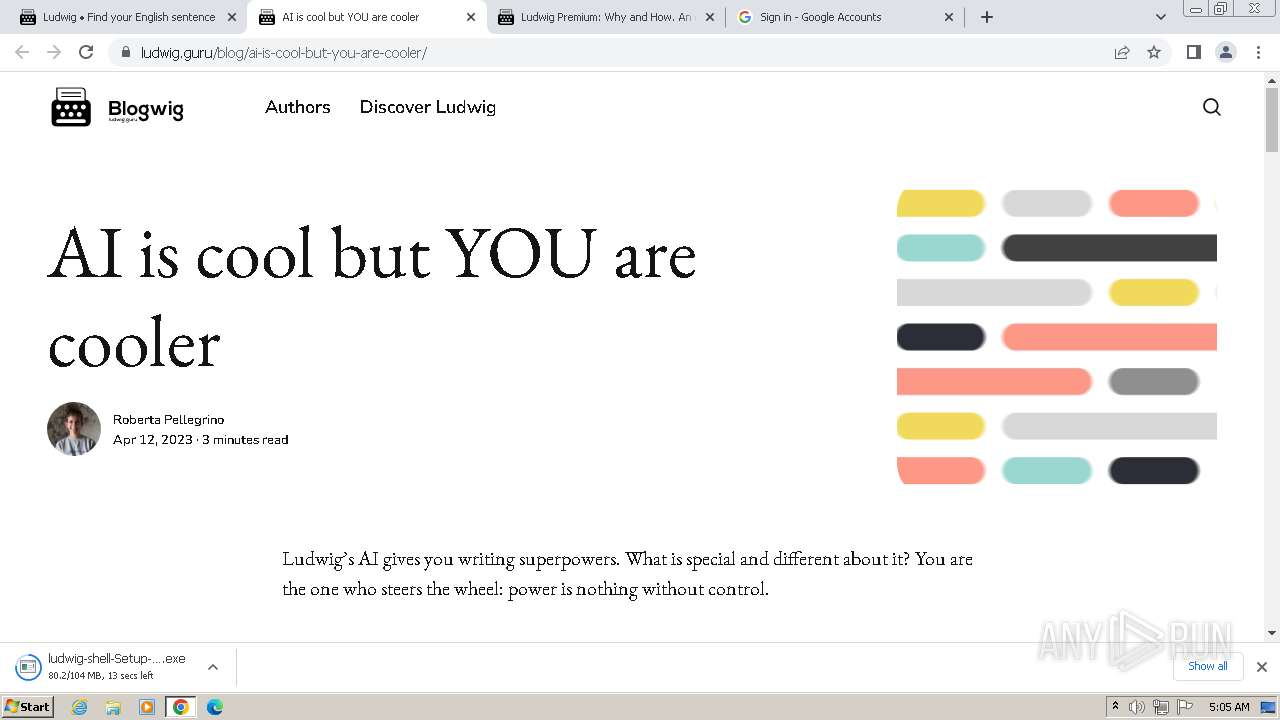The image size is (1280, 720).
Task: Close the 'AI is cool but YOU are cooler' tab
Action: coord(471,17)
